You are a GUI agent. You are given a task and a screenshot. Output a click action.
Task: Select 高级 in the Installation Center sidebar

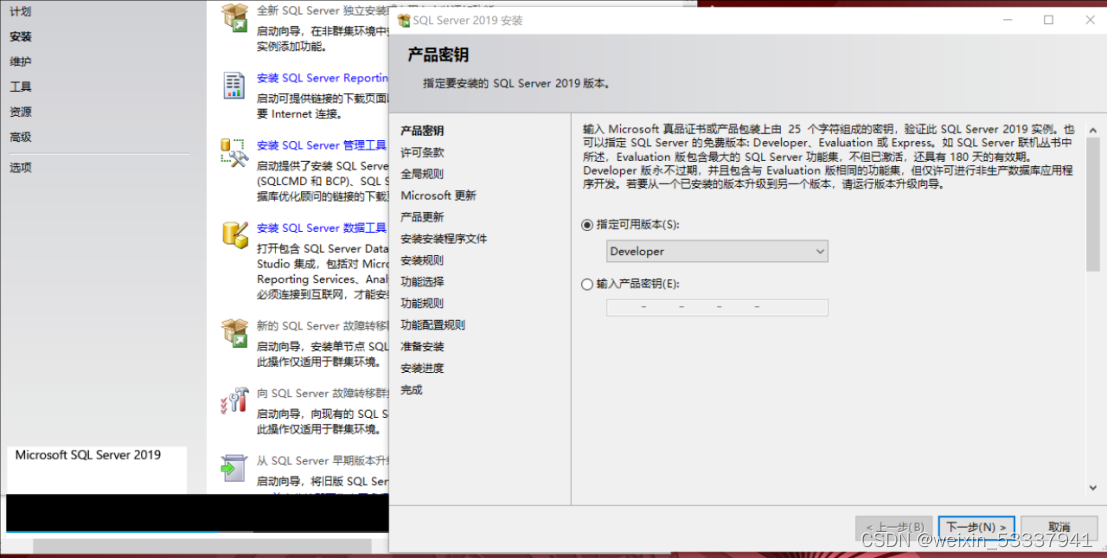point(20,137)
